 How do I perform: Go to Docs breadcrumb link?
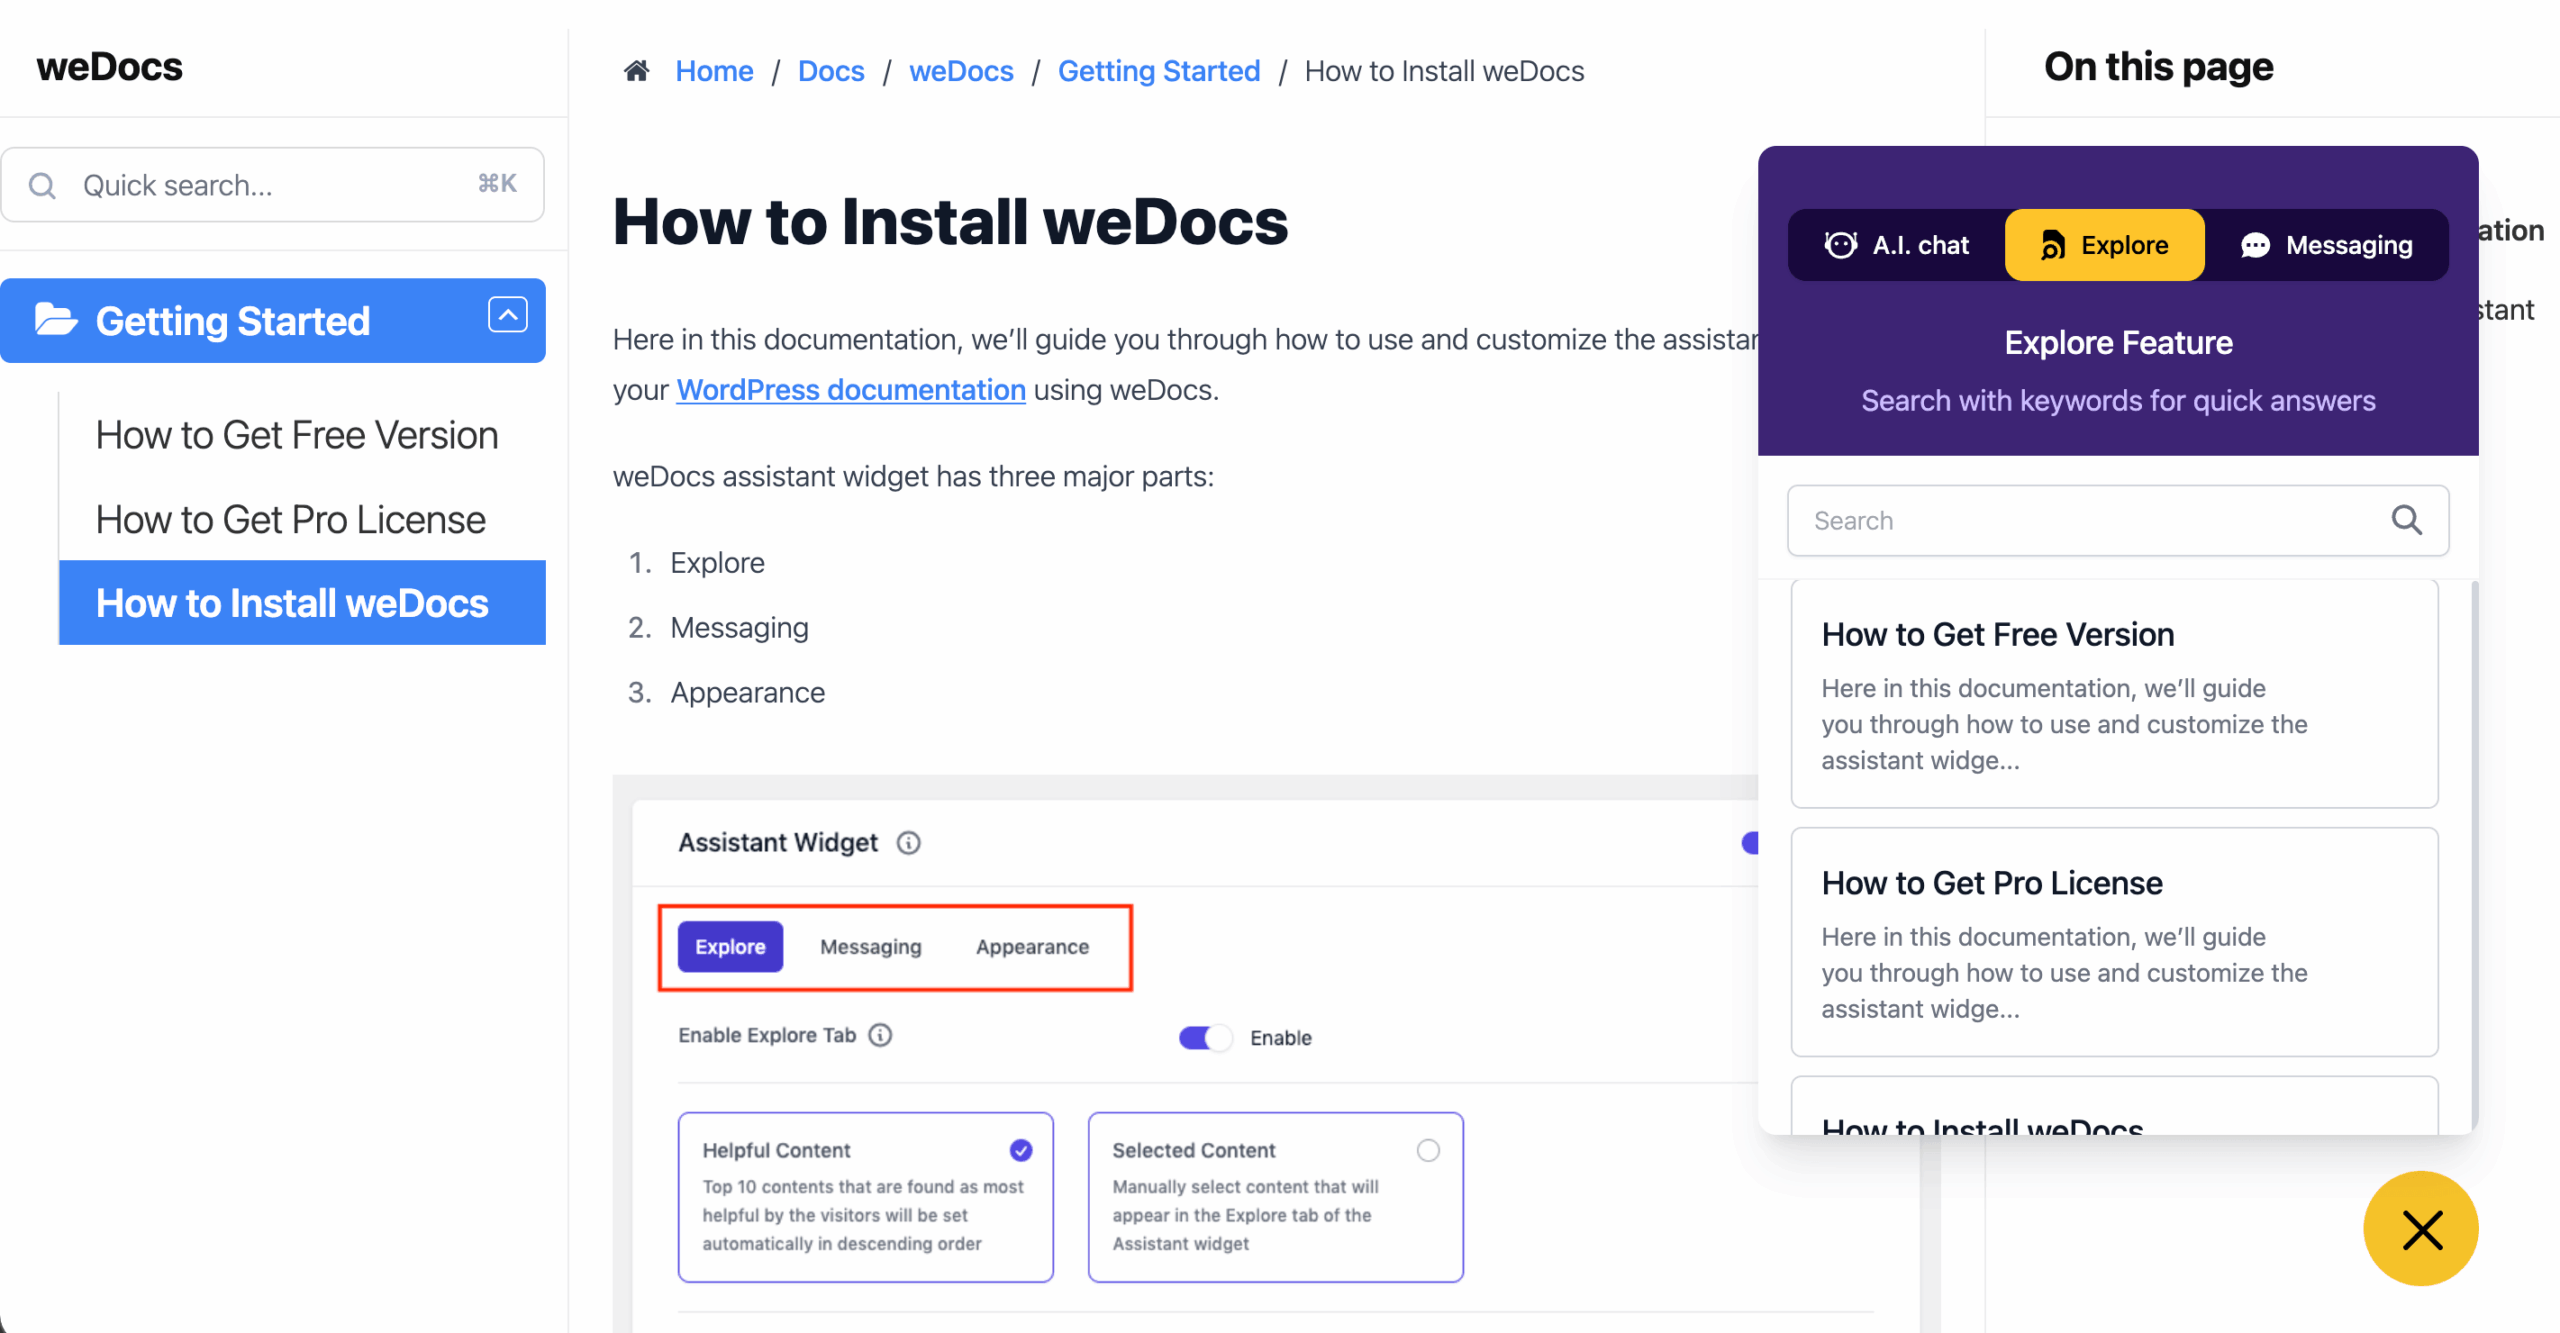(x=831, y=71)
